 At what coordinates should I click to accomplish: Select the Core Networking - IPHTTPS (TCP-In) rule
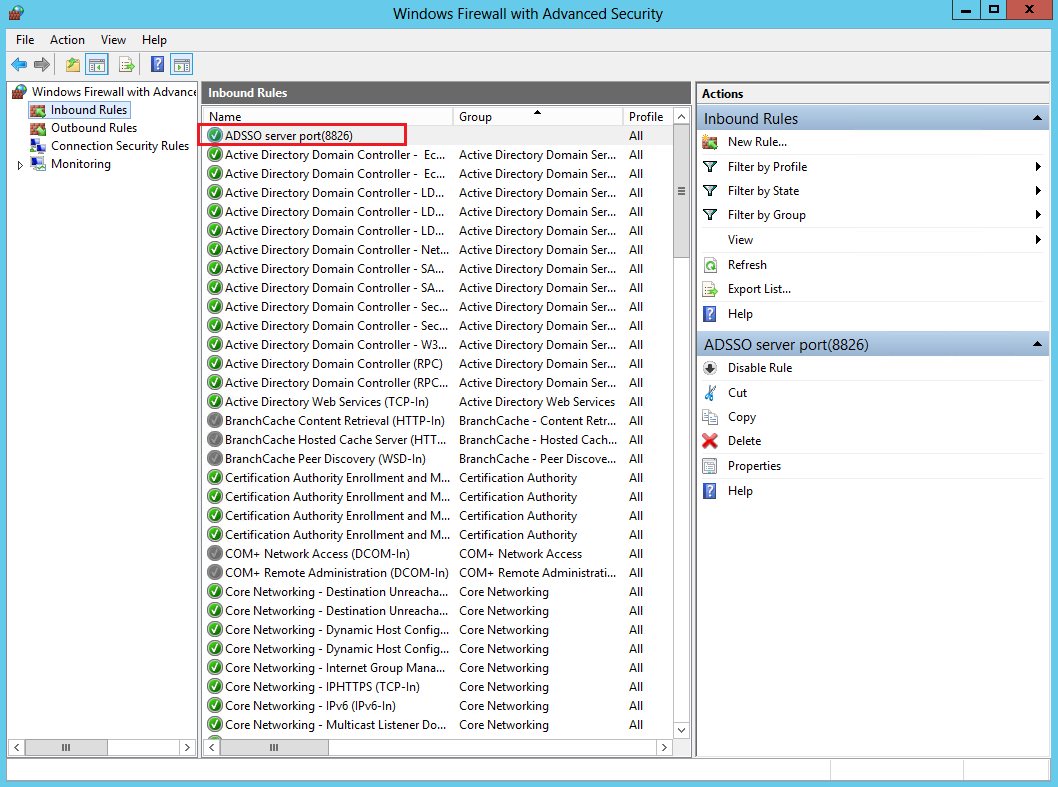[x=437, y=686]
